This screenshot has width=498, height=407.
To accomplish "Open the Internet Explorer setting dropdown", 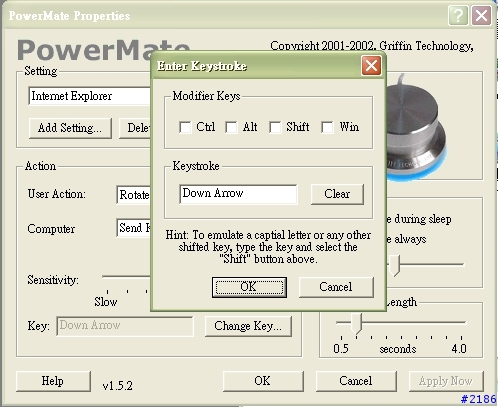I will click(x=89, y=96).
